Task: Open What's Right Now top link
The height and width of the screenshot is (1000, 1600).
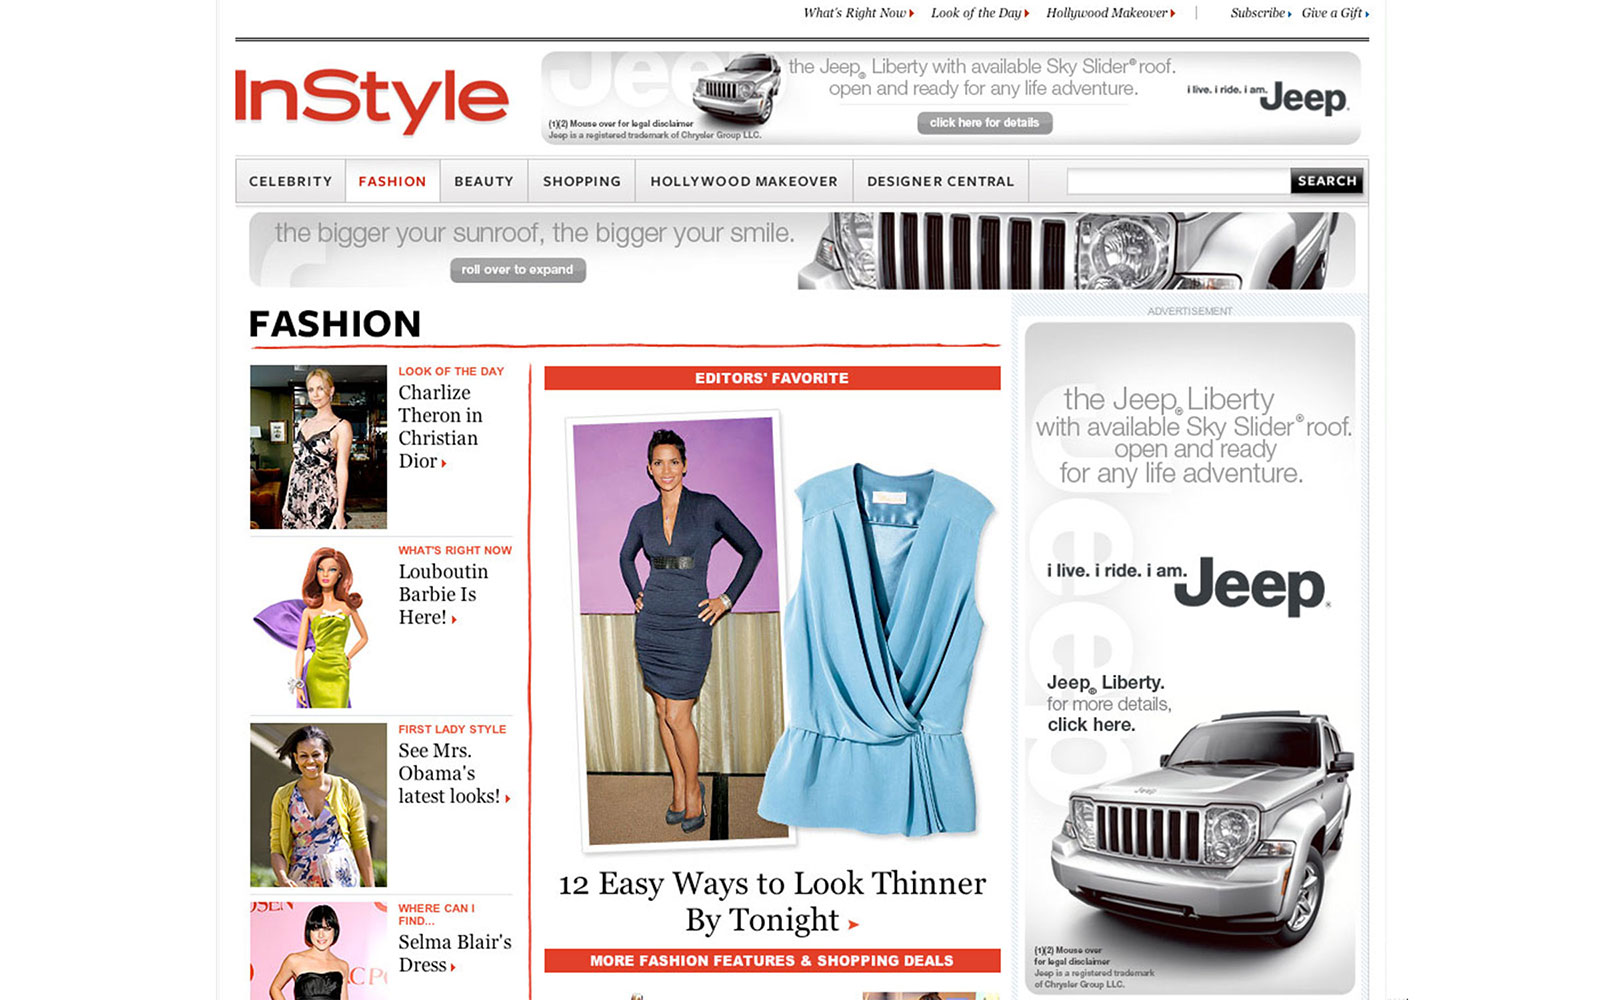Action: 857,13
